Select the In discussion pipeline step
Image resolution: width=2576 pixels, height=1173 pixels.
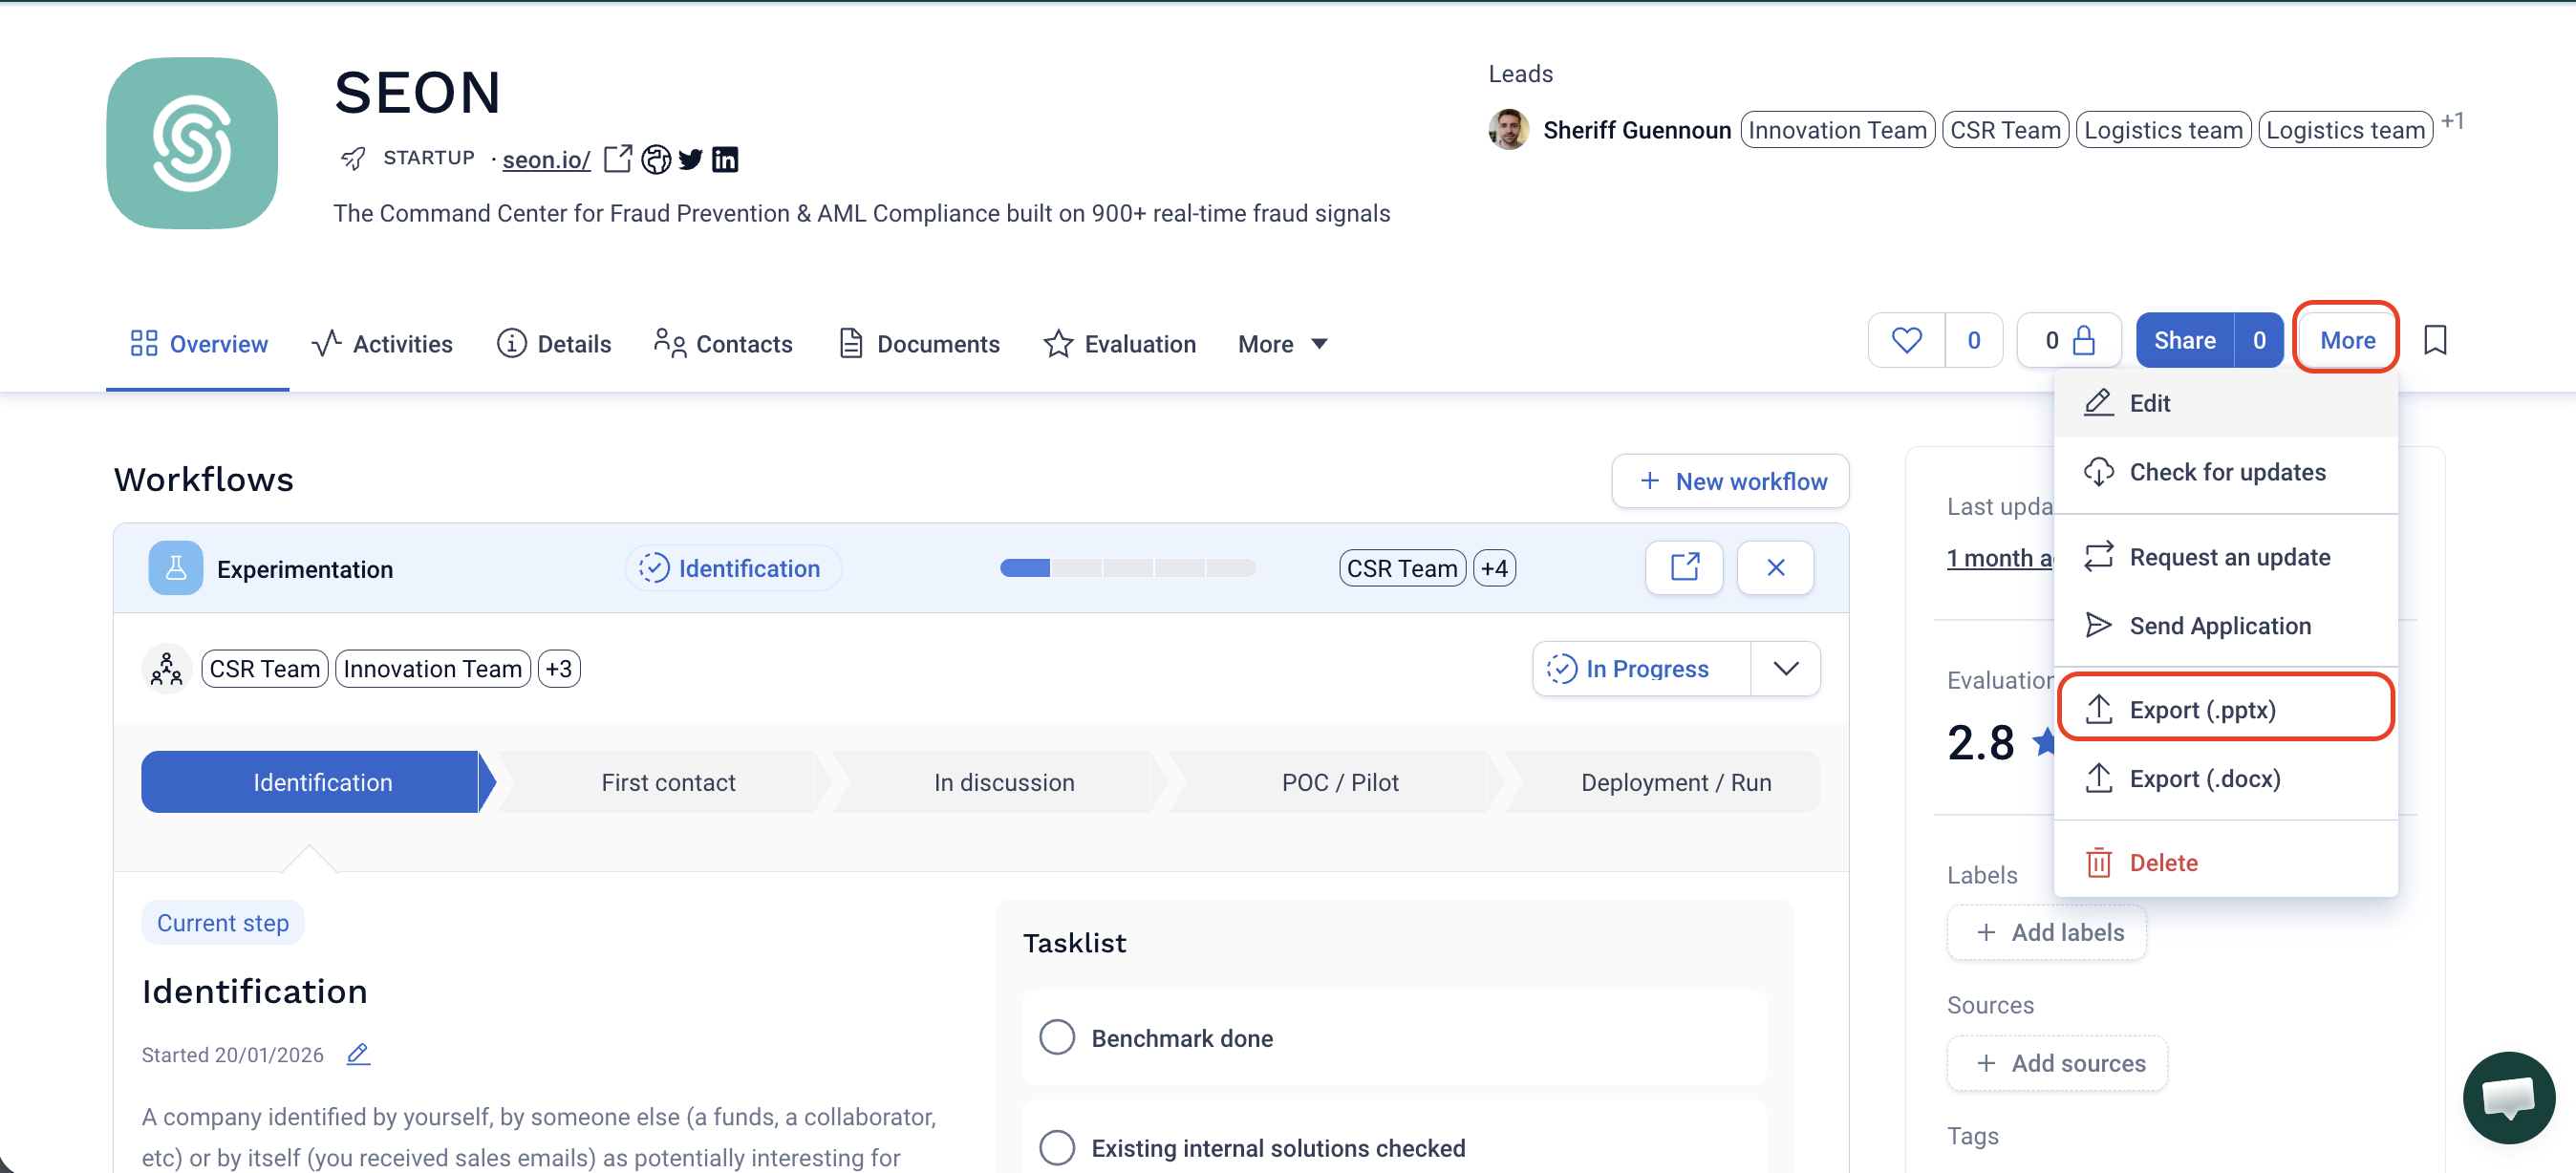1004,783
